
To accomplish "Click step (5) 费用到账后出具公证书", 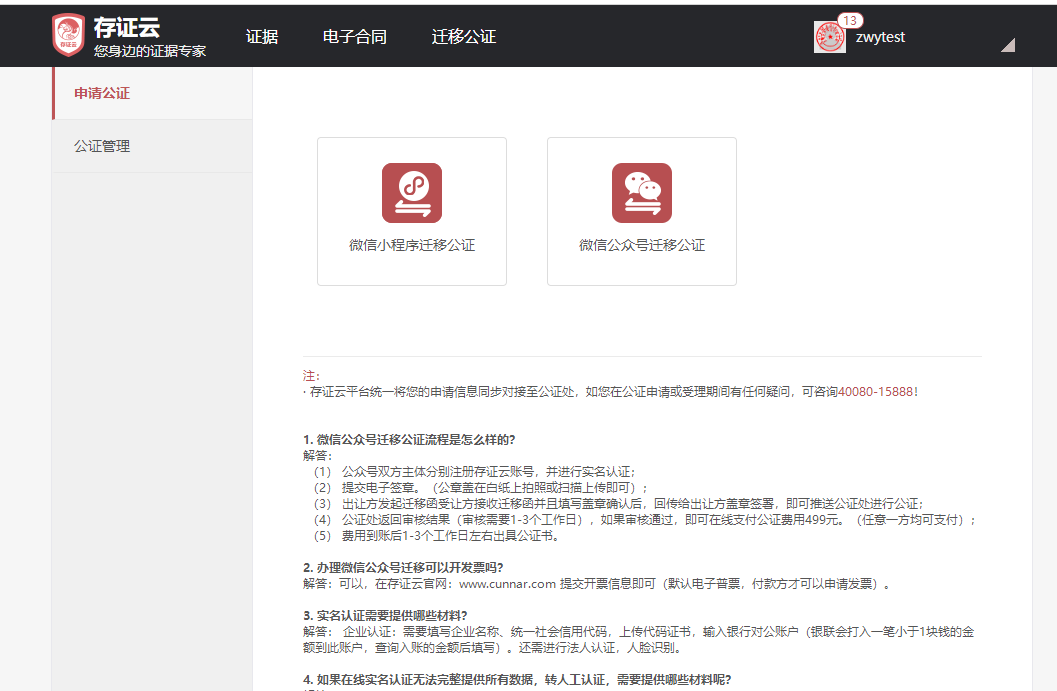I will [436, 536].
